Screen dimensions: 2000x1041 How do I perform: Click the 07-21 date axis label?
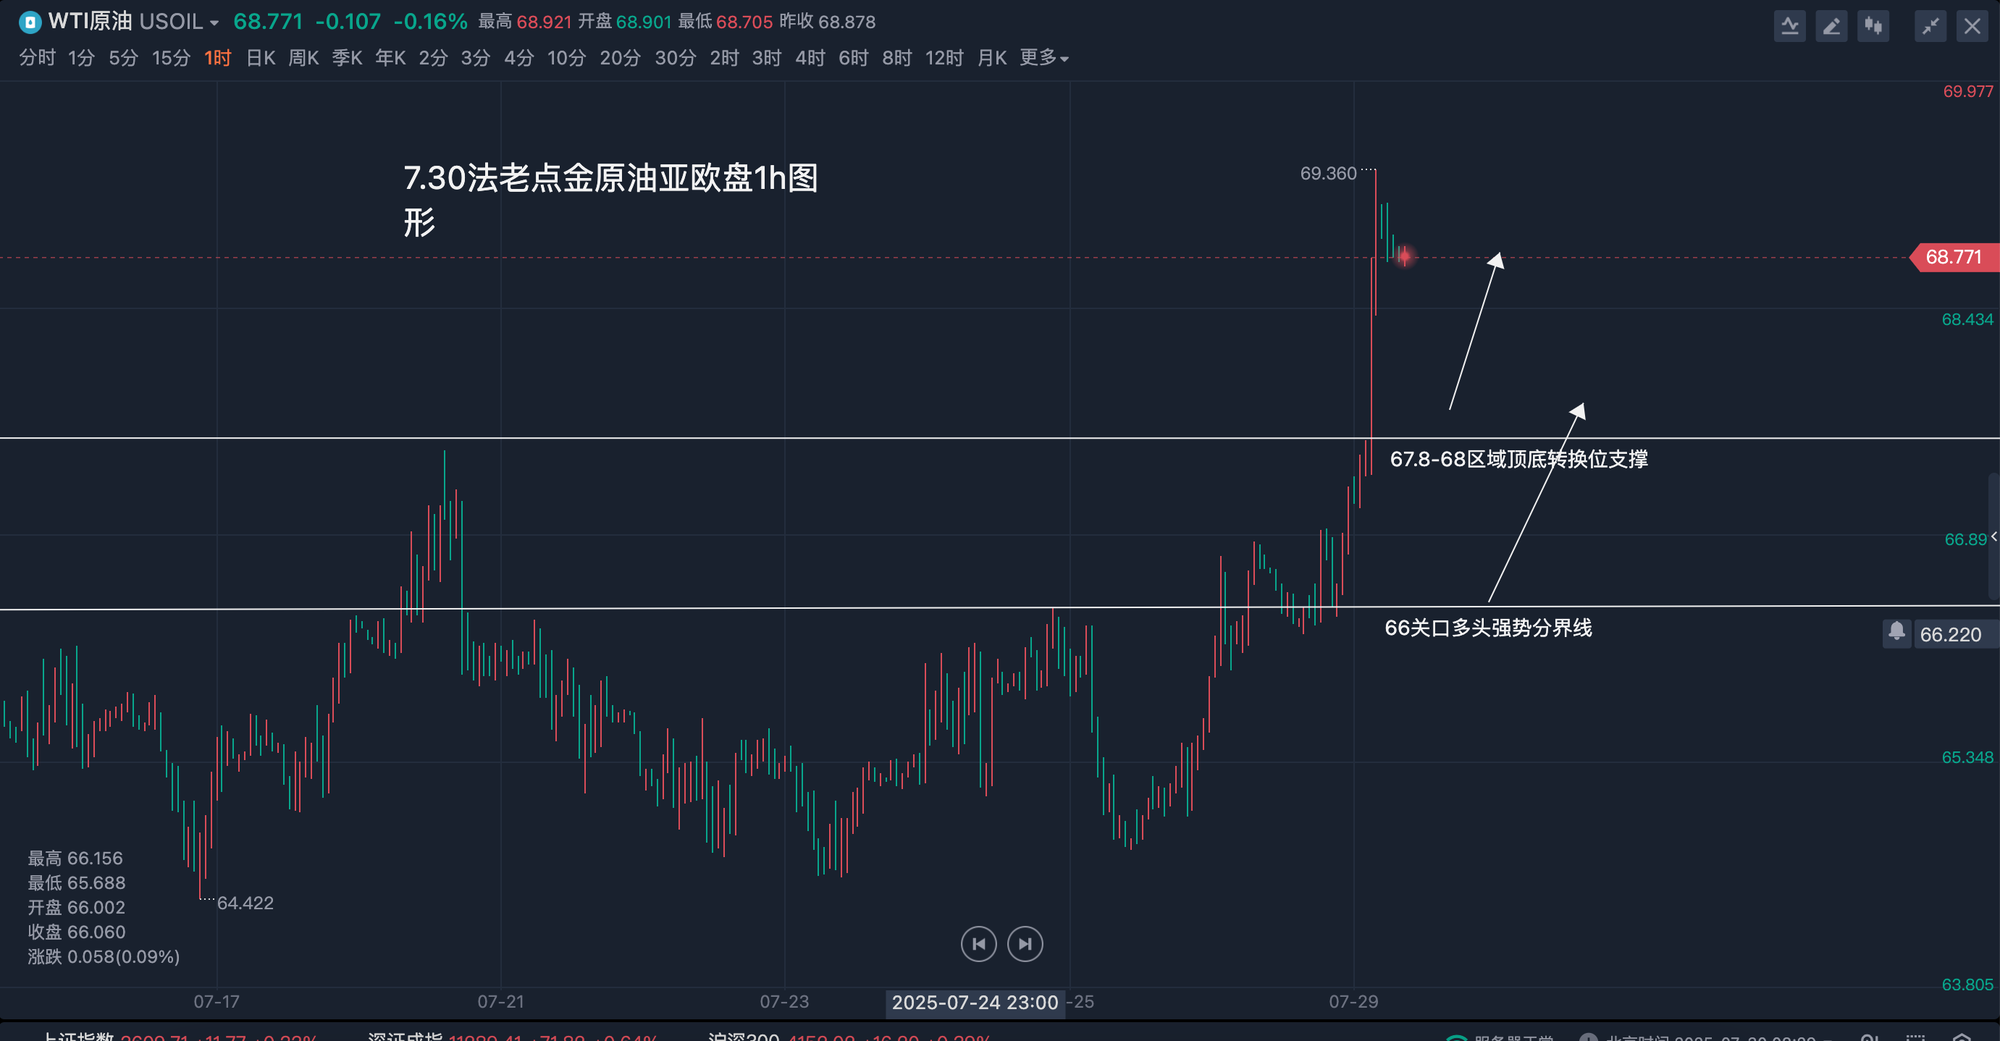[x=500, y=1001]
